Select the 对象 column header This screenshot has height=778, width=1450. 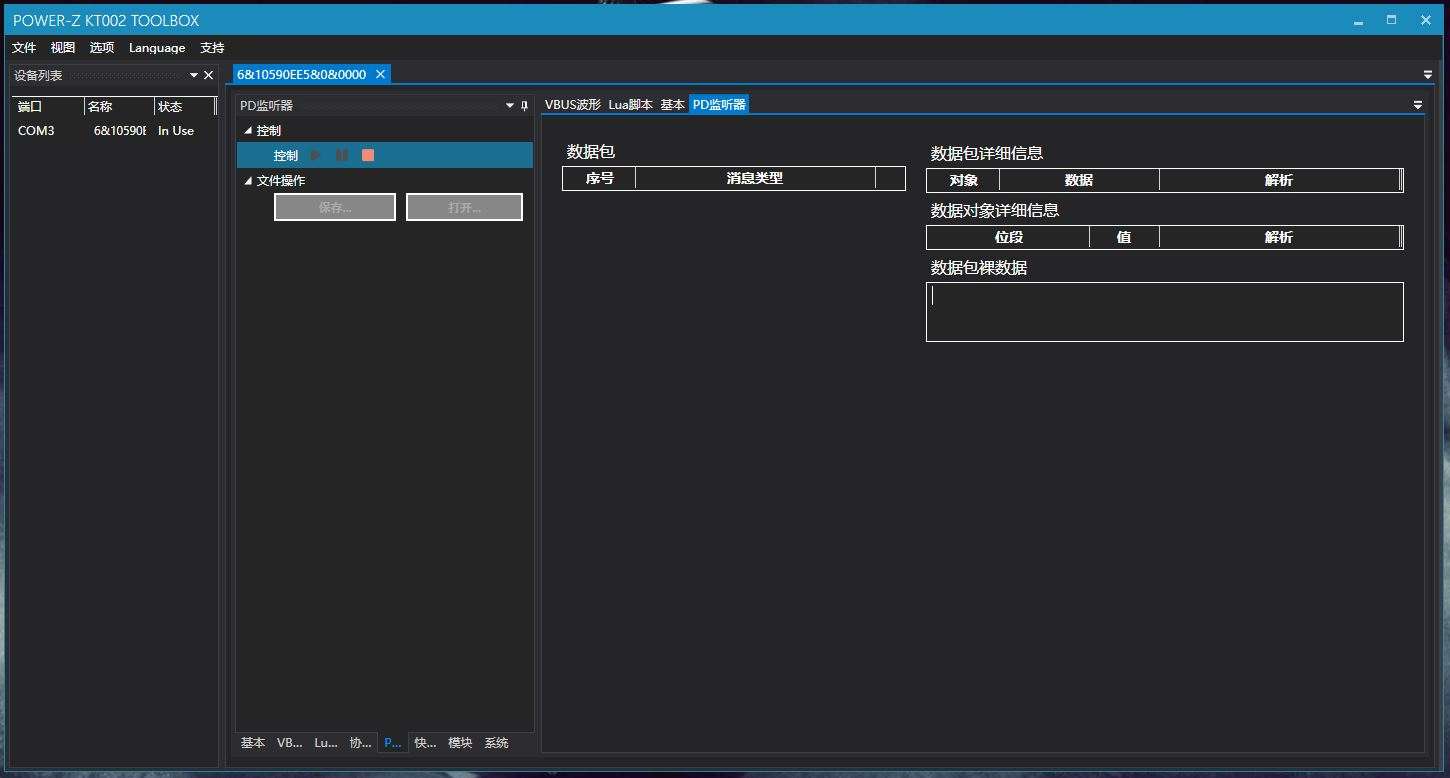pos(963,181)
